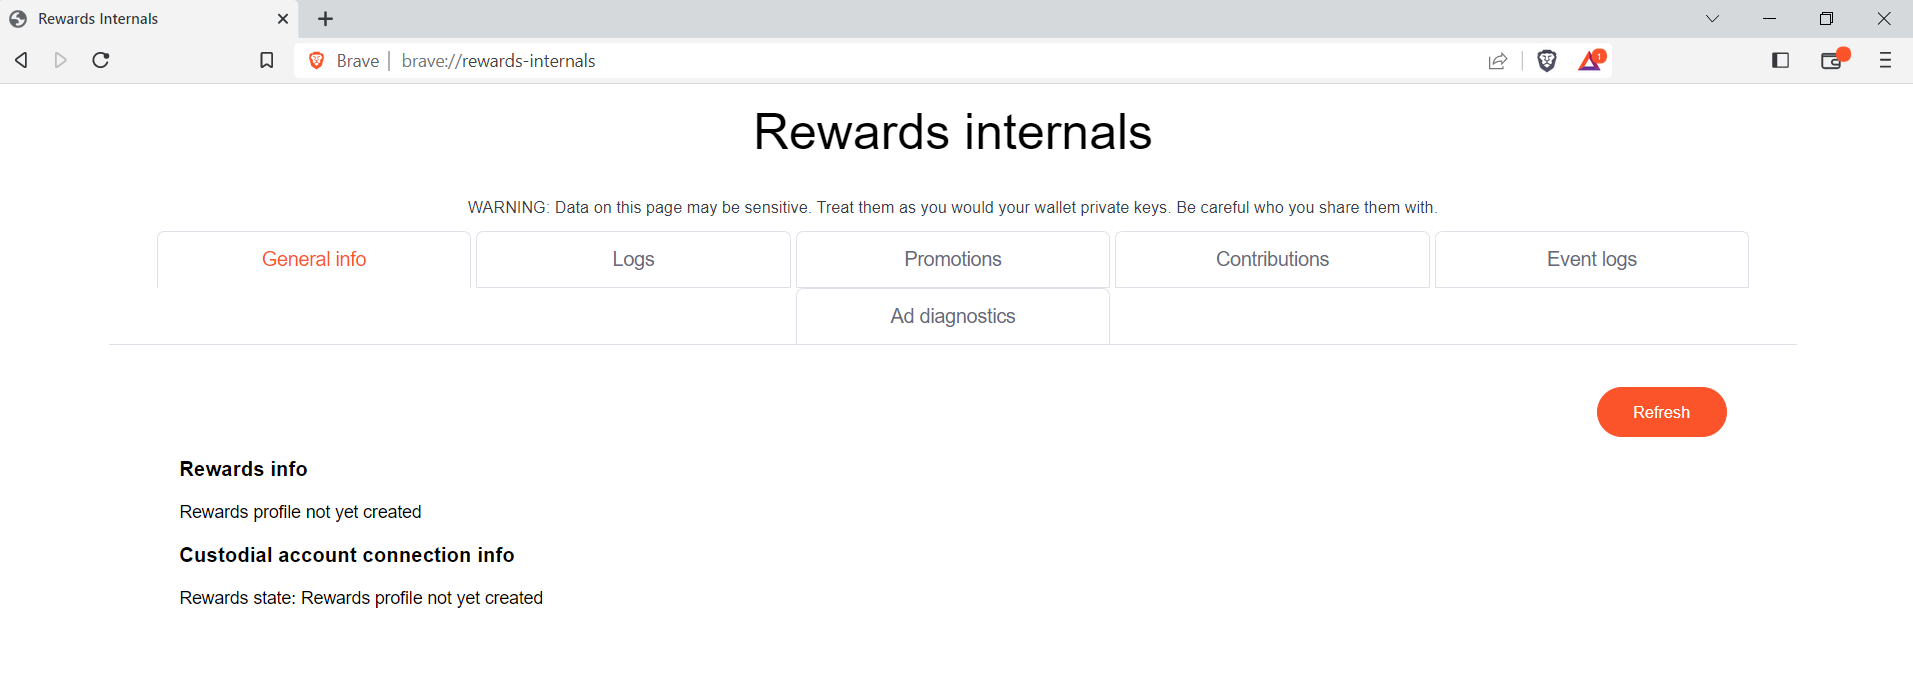Navigate back using the back arrow
Screen dimensions: 1913x700
coord(21,60)
